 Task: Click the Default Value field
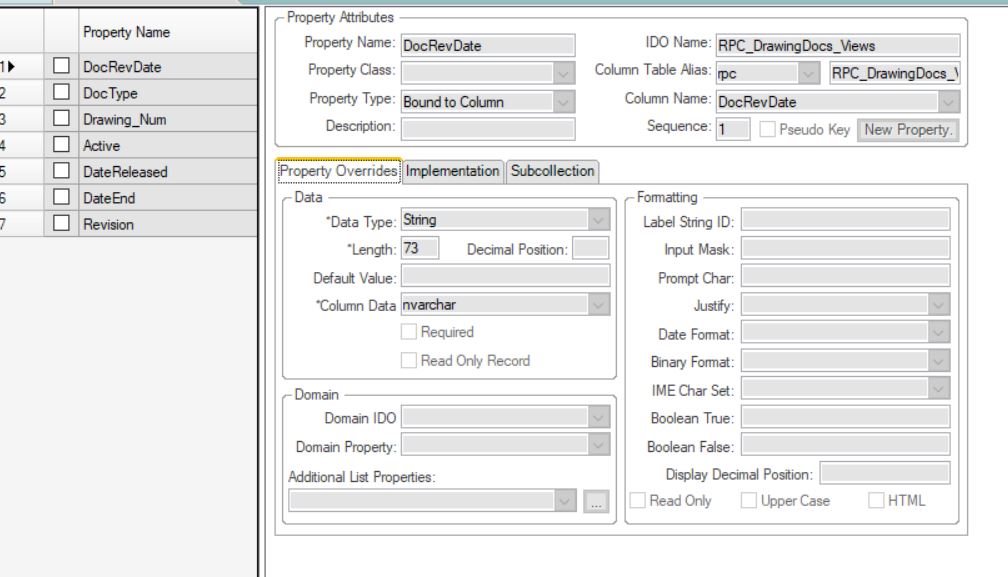(x=505, y=276)
